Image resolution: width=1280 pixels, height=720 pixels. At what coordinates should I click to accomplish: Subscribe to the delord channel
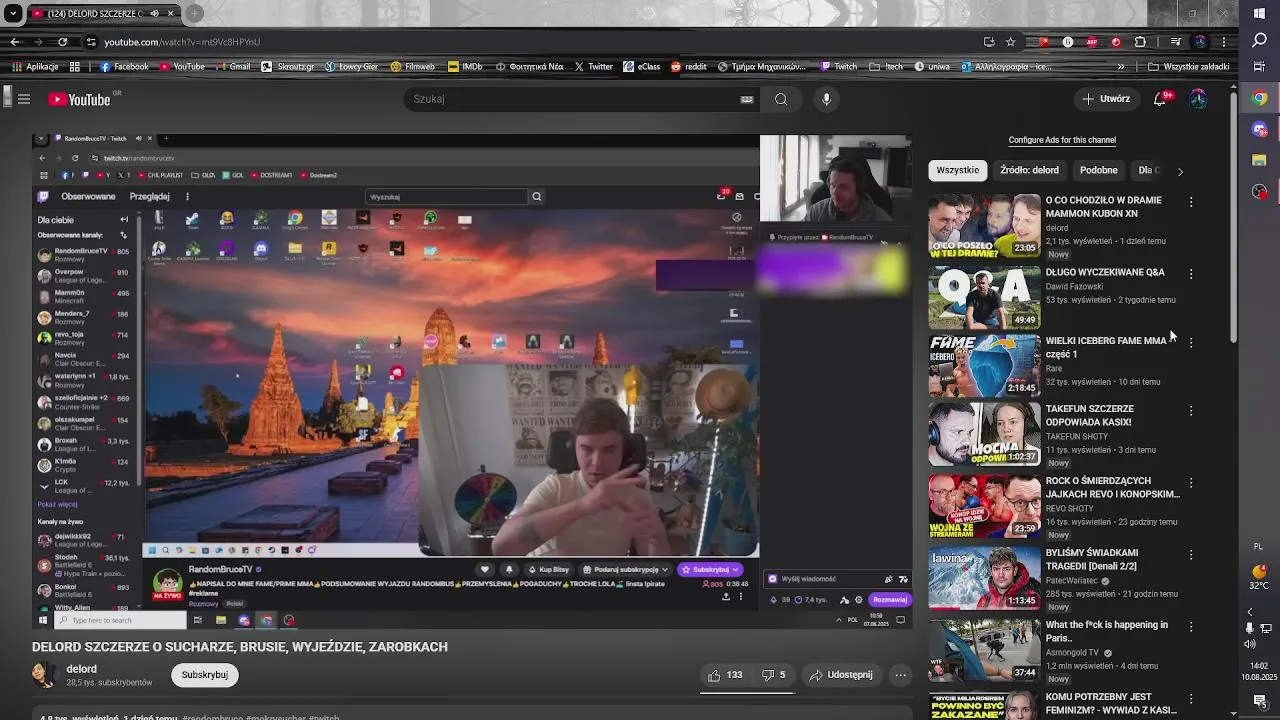[204, 675]
